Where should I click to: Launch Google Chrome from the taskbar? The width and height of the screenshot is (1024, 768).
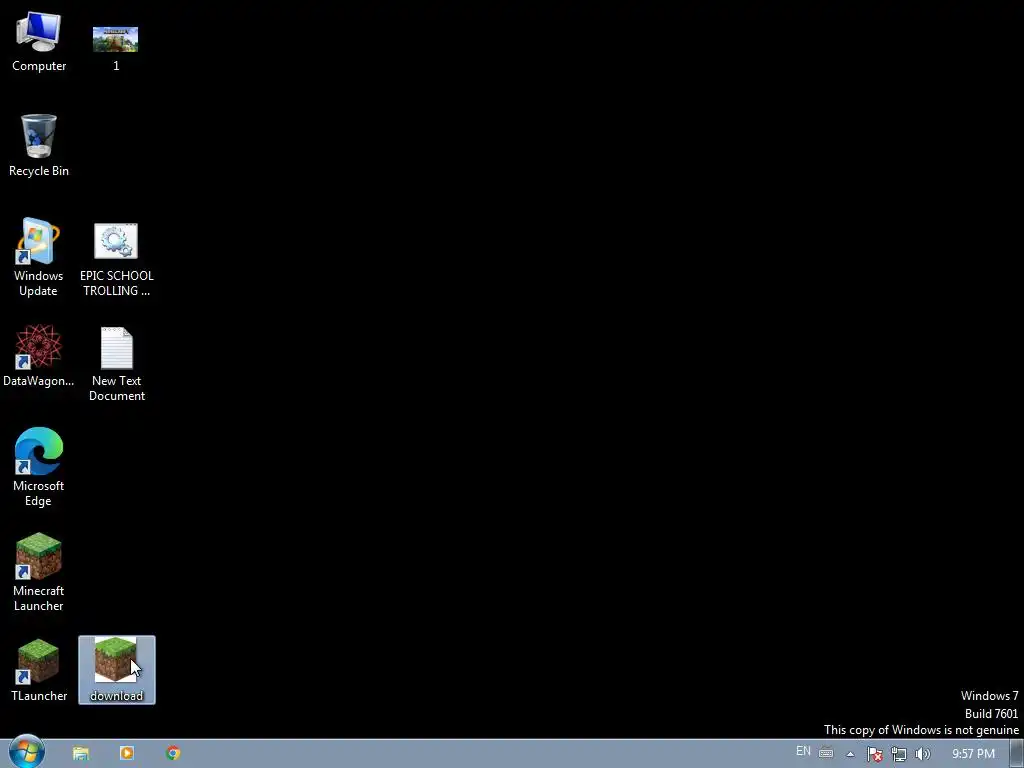(x=173, y=753)
